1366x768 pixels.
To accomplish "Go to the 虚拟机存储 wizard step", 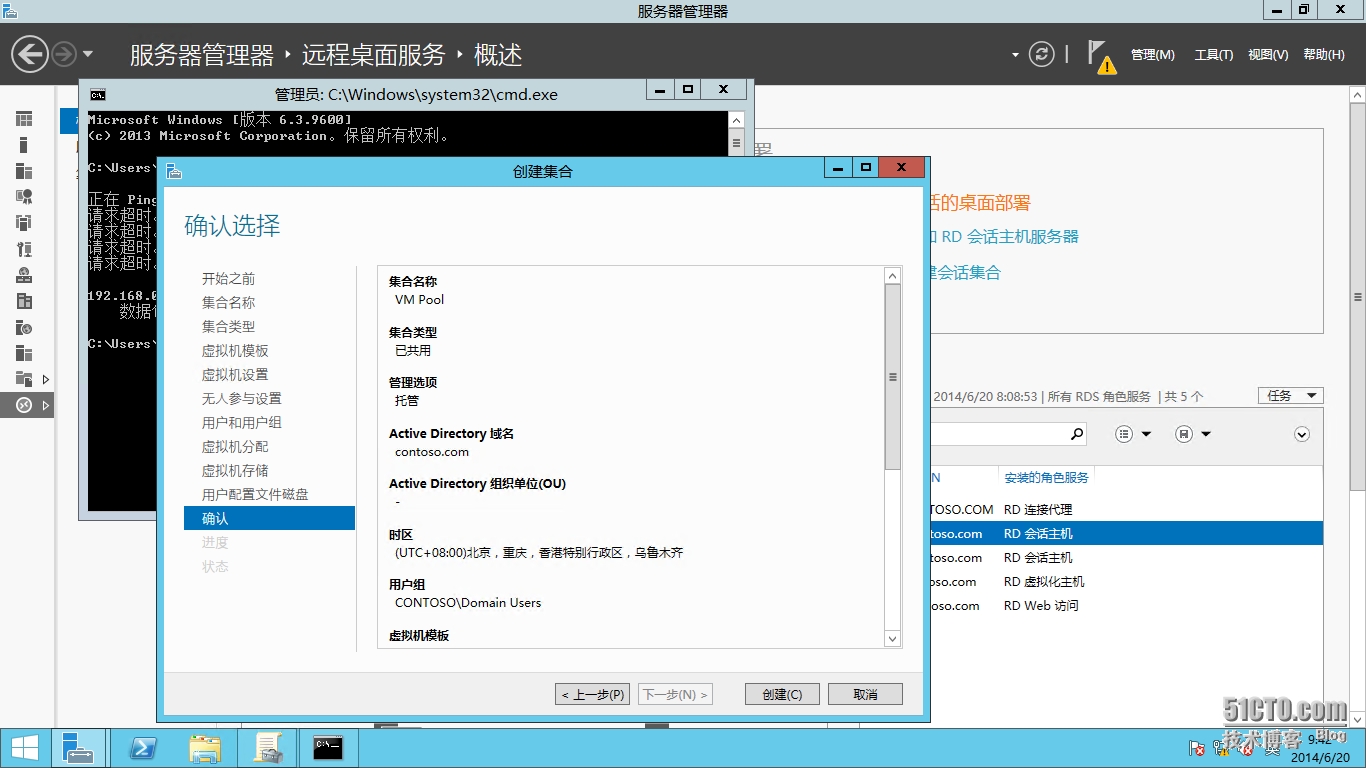I will point(235,471).
